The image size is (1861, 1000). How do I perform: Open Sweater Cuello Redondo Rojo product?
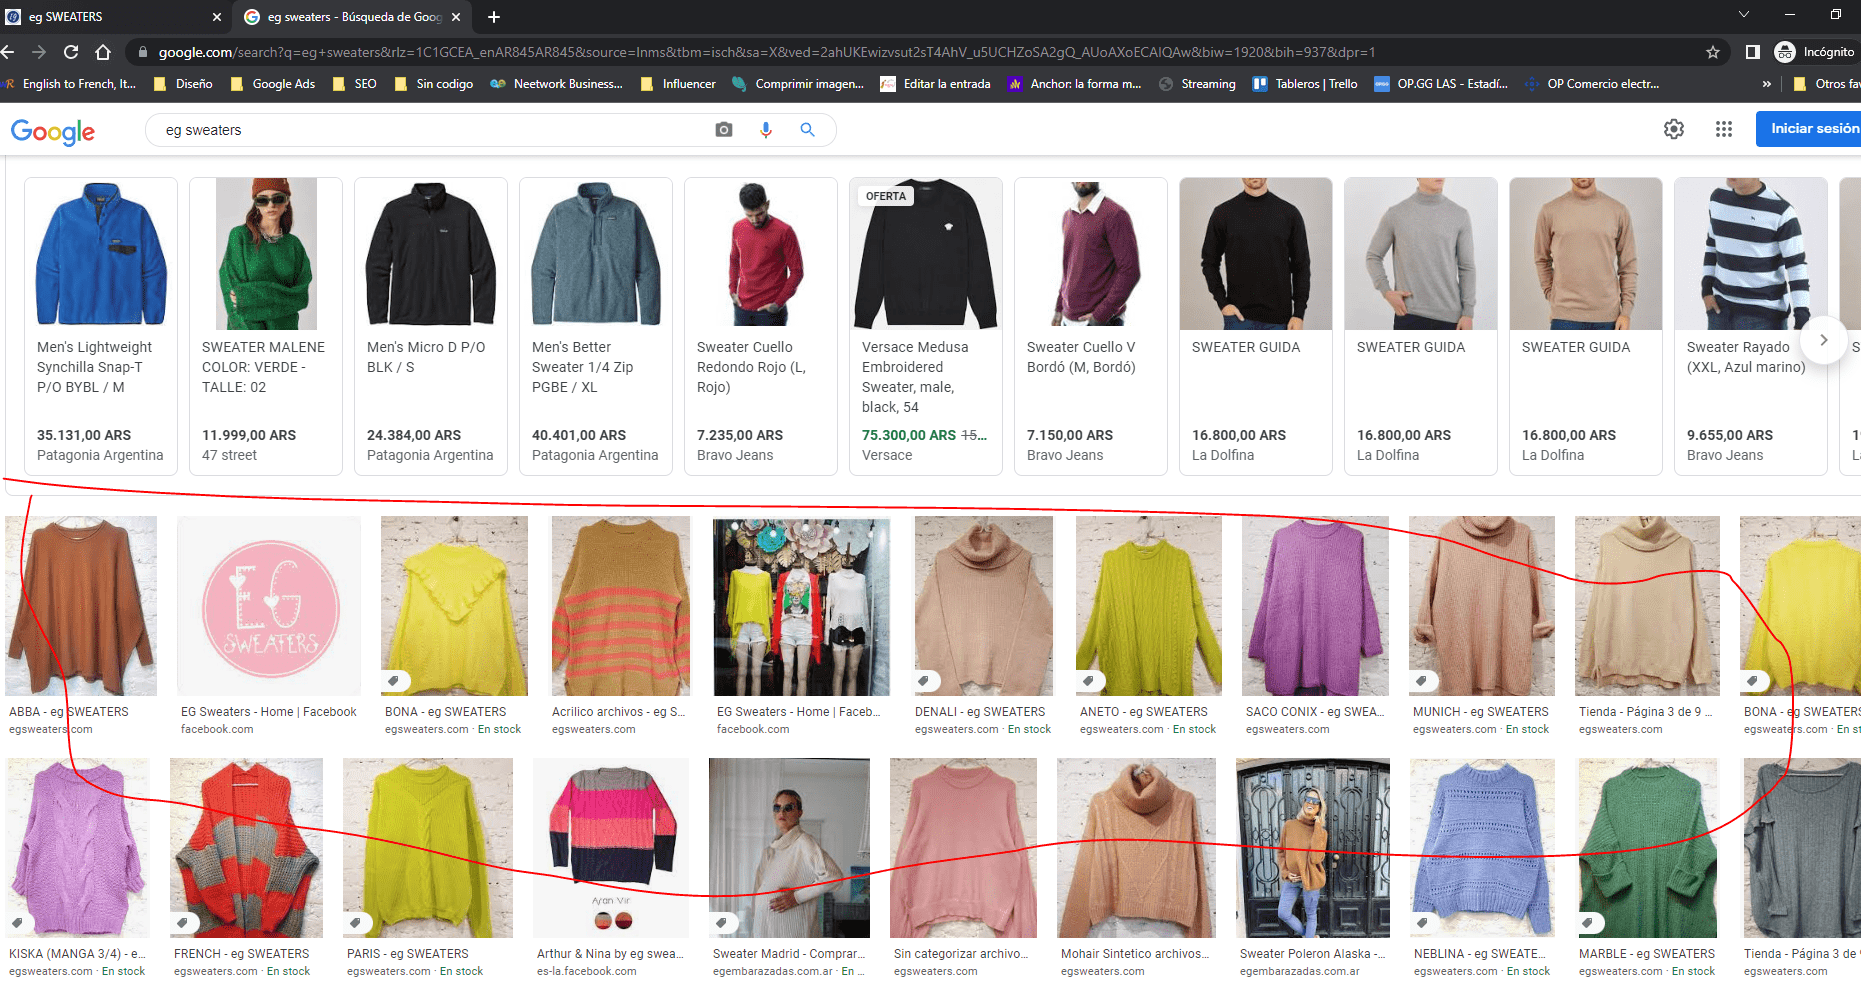(x=760, y=326)
